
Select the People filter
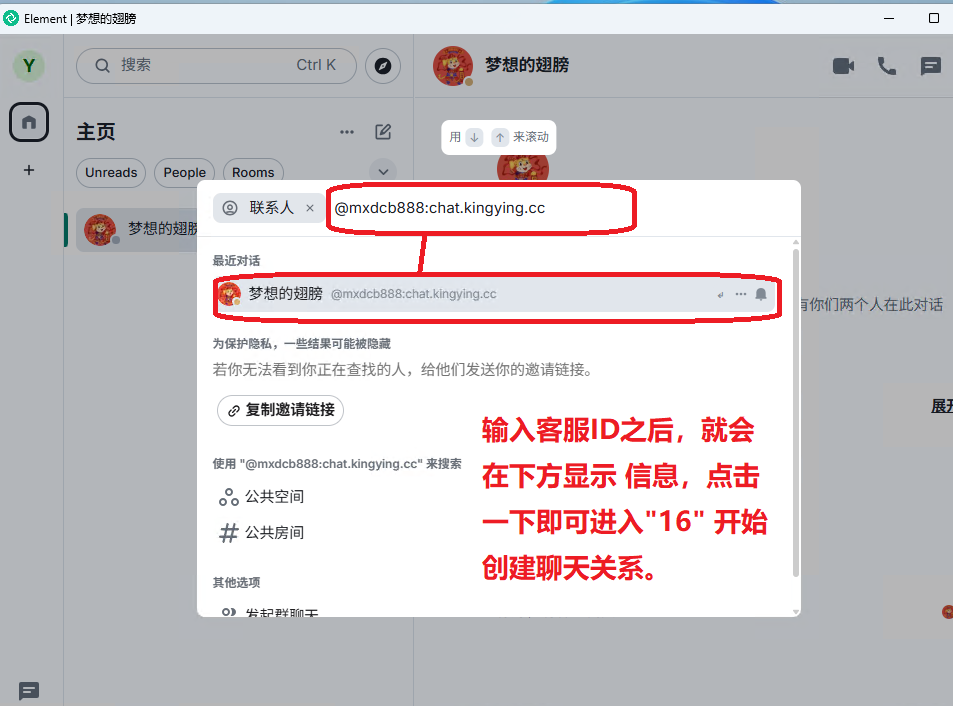tap(185, 173)
